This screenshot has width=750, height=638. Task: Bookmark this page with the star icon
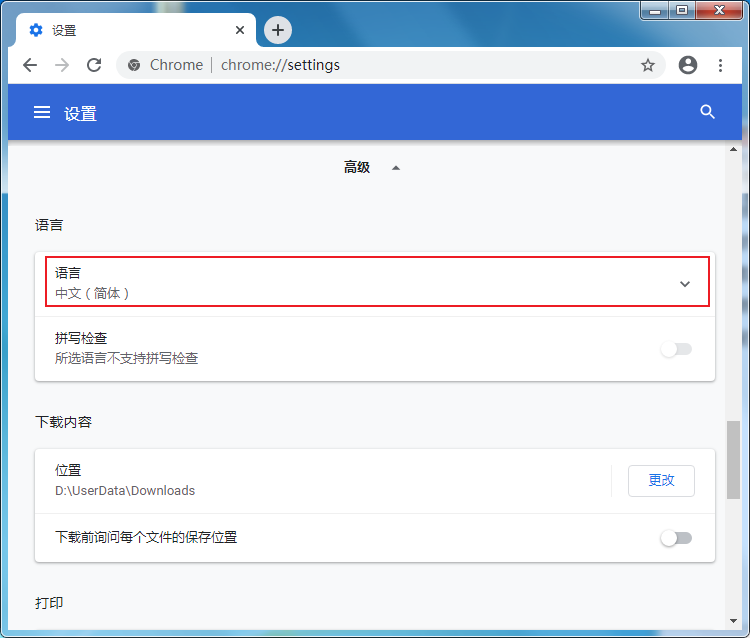648,65
